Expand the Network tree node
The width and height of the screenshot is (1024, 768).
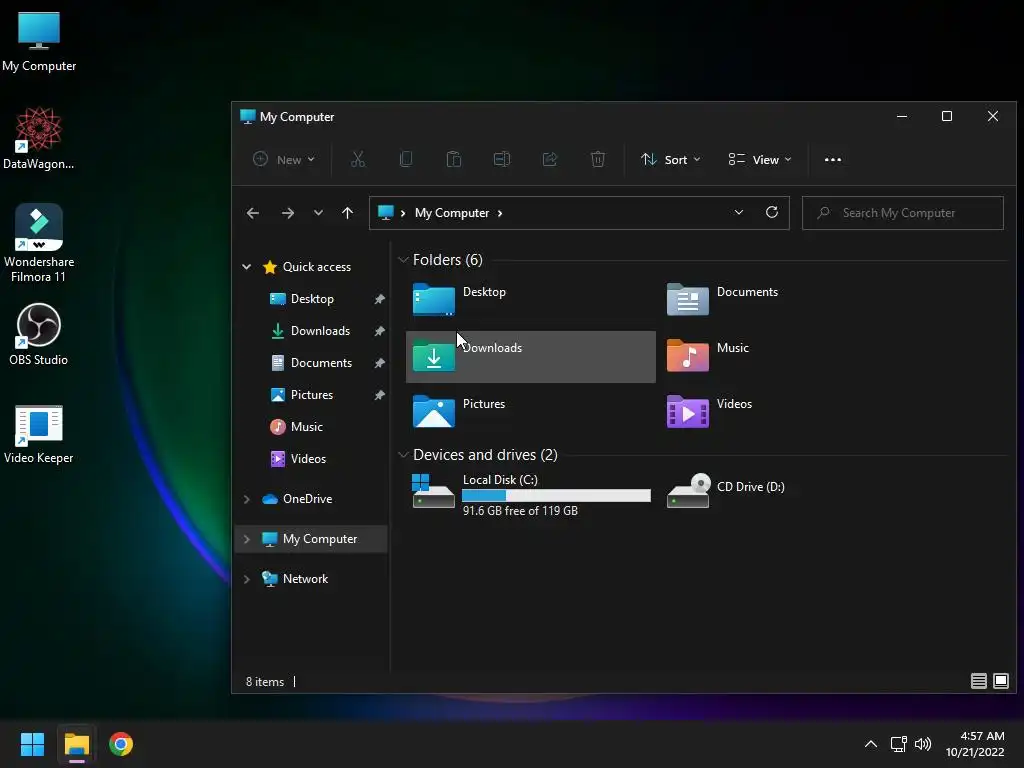247,579
